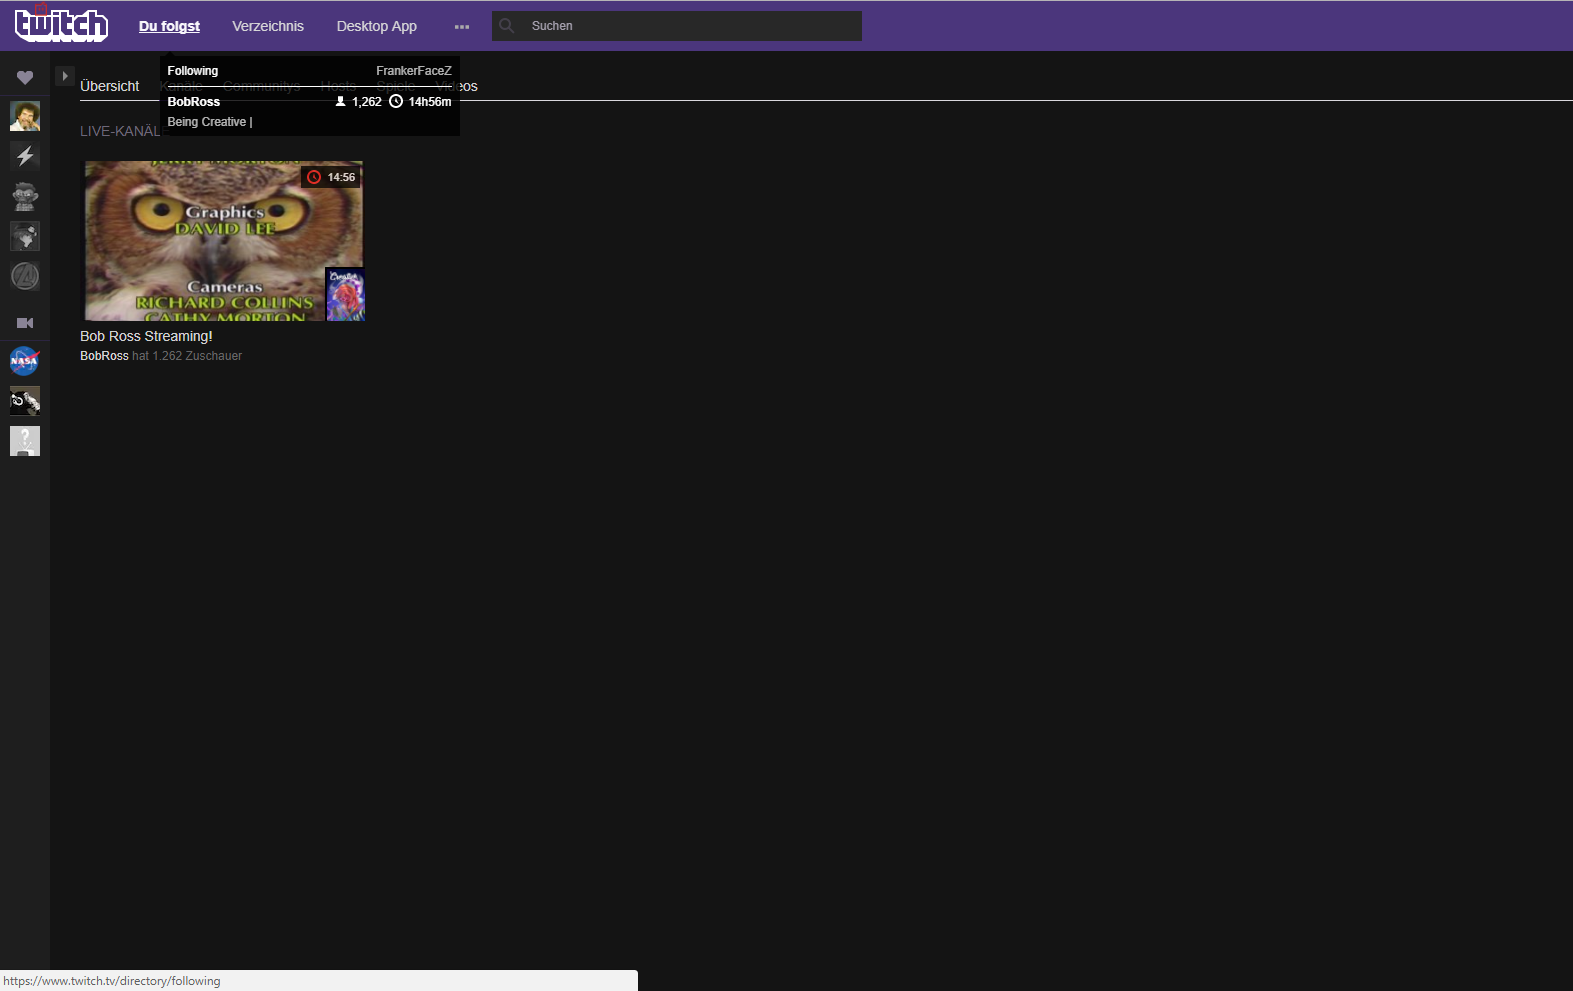Open the NASA channel avatar
1573x991 pixels.
click(x=25, y=361)
